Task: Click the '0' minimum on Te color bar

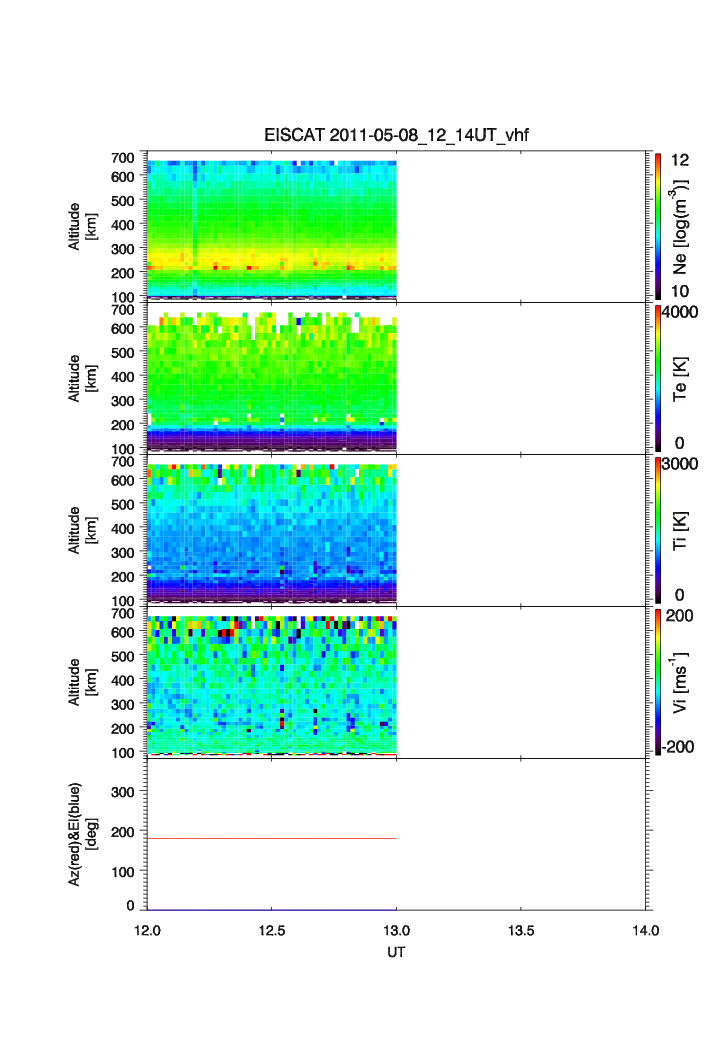Action: (680, 443)
